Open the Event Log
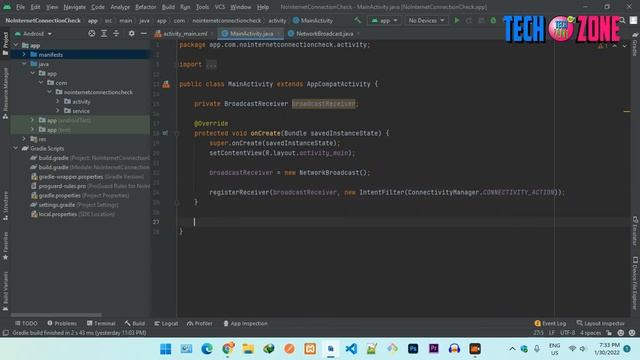 click(550, 323)
